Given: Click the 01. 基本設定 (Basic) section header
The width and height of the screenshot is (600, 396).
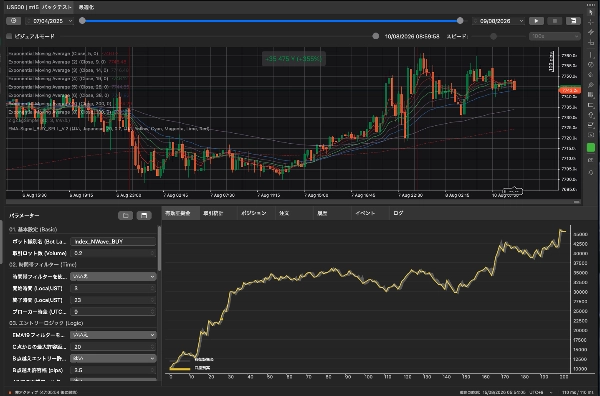Looking at the screenshot, I should (33, 229).
